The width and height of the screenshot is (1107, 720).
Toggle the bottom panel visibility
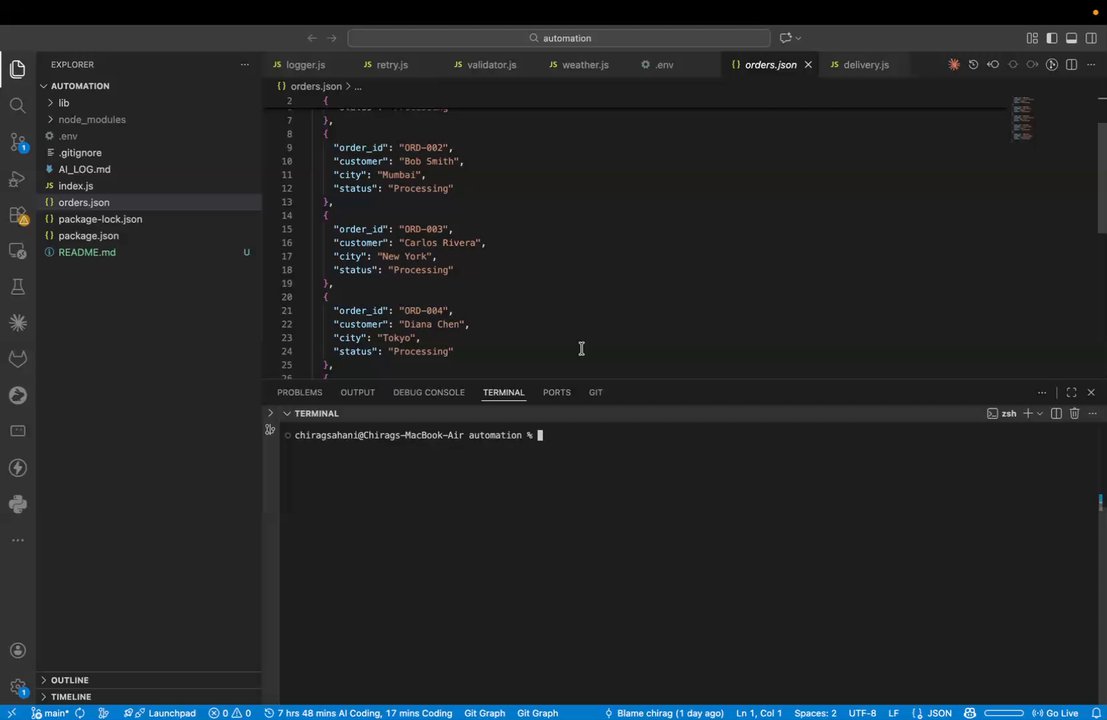click(x=1071, y=38)
